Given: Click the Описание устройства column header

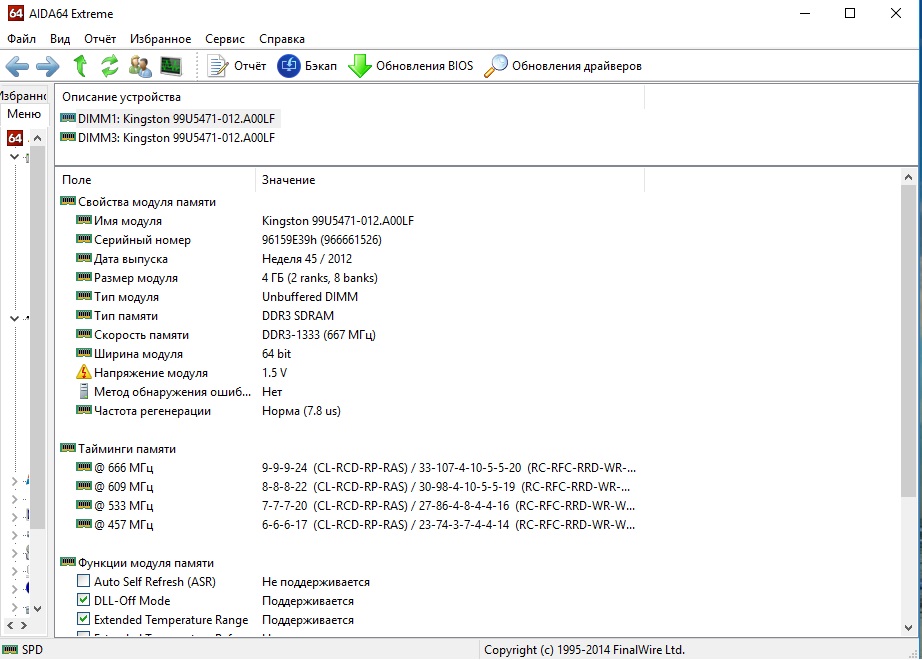Looking at the screenshot, I should [x=350, y=96].
